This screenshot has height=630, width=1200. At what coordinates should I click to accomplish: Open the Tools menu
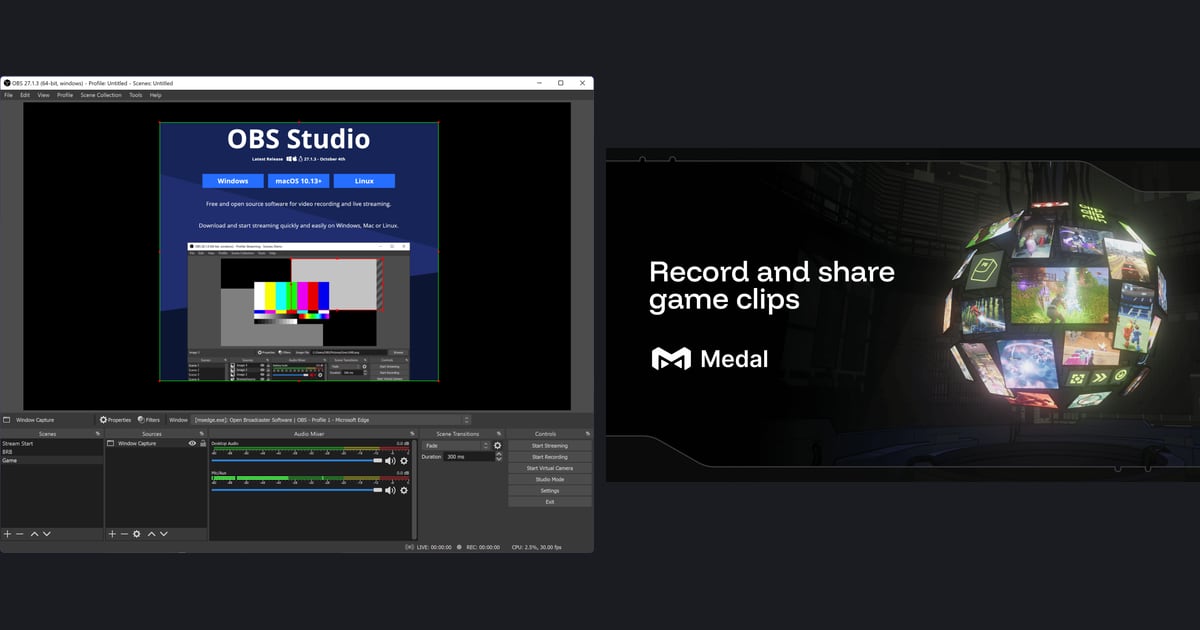click(136, 95)
